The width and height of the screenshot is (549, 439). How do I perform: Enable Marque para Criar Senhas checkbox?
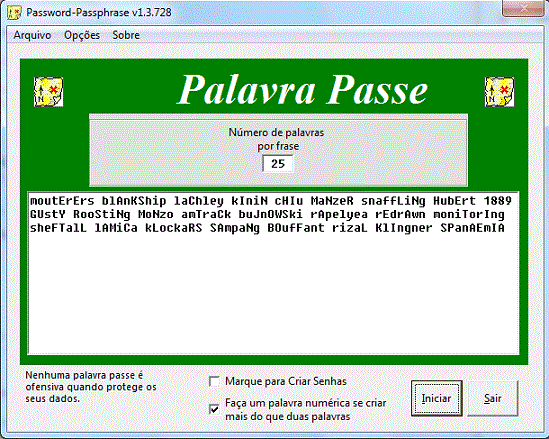[214, 381]
